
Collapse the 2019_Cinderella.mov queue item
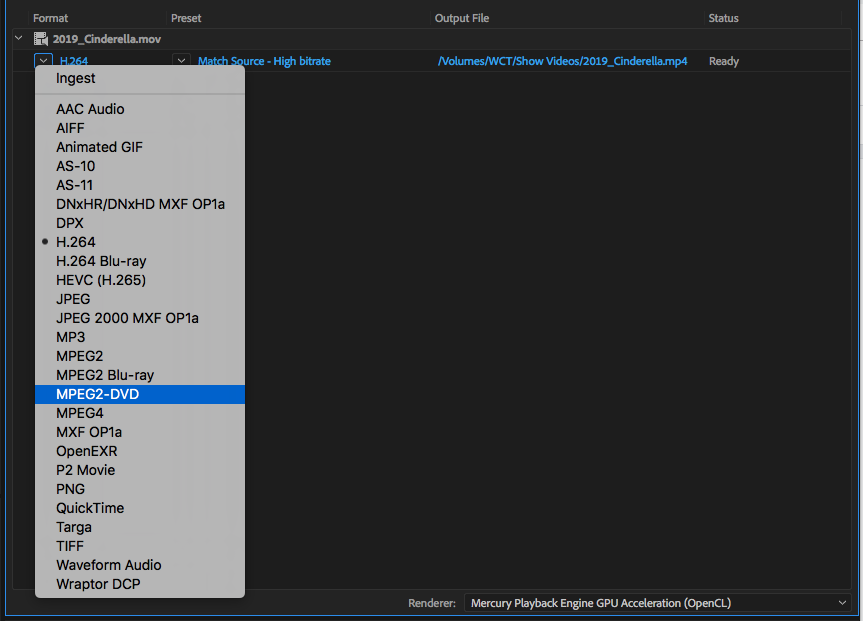pos(18,39)
